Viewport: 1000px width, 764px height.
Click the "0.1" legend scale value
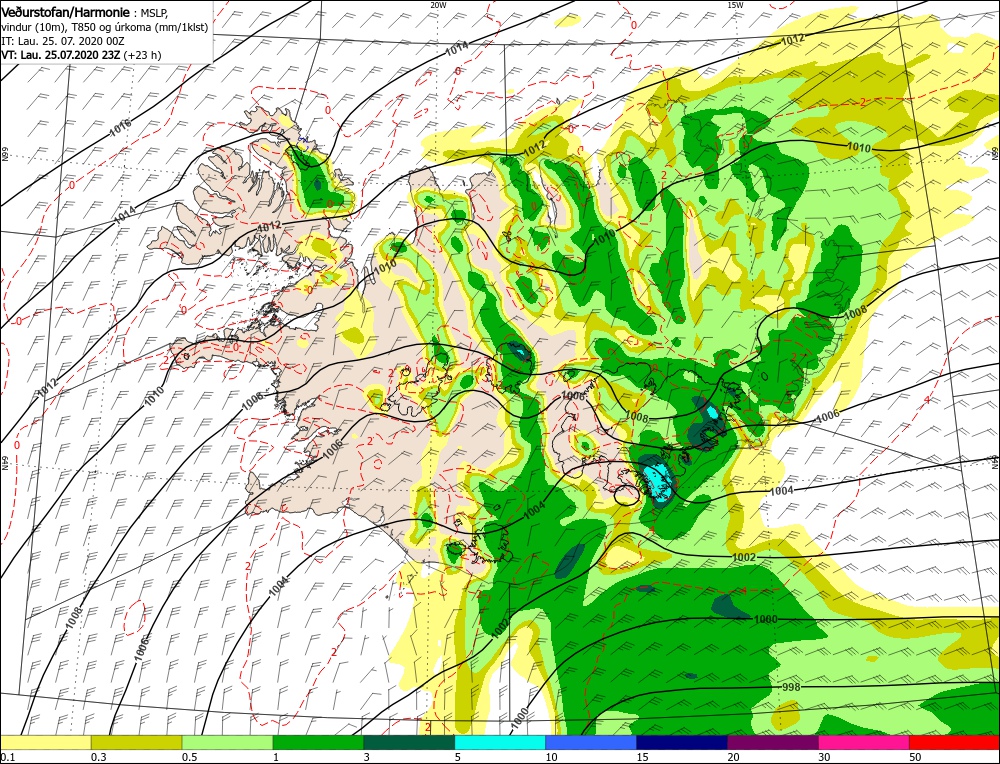tap(8, 756)
